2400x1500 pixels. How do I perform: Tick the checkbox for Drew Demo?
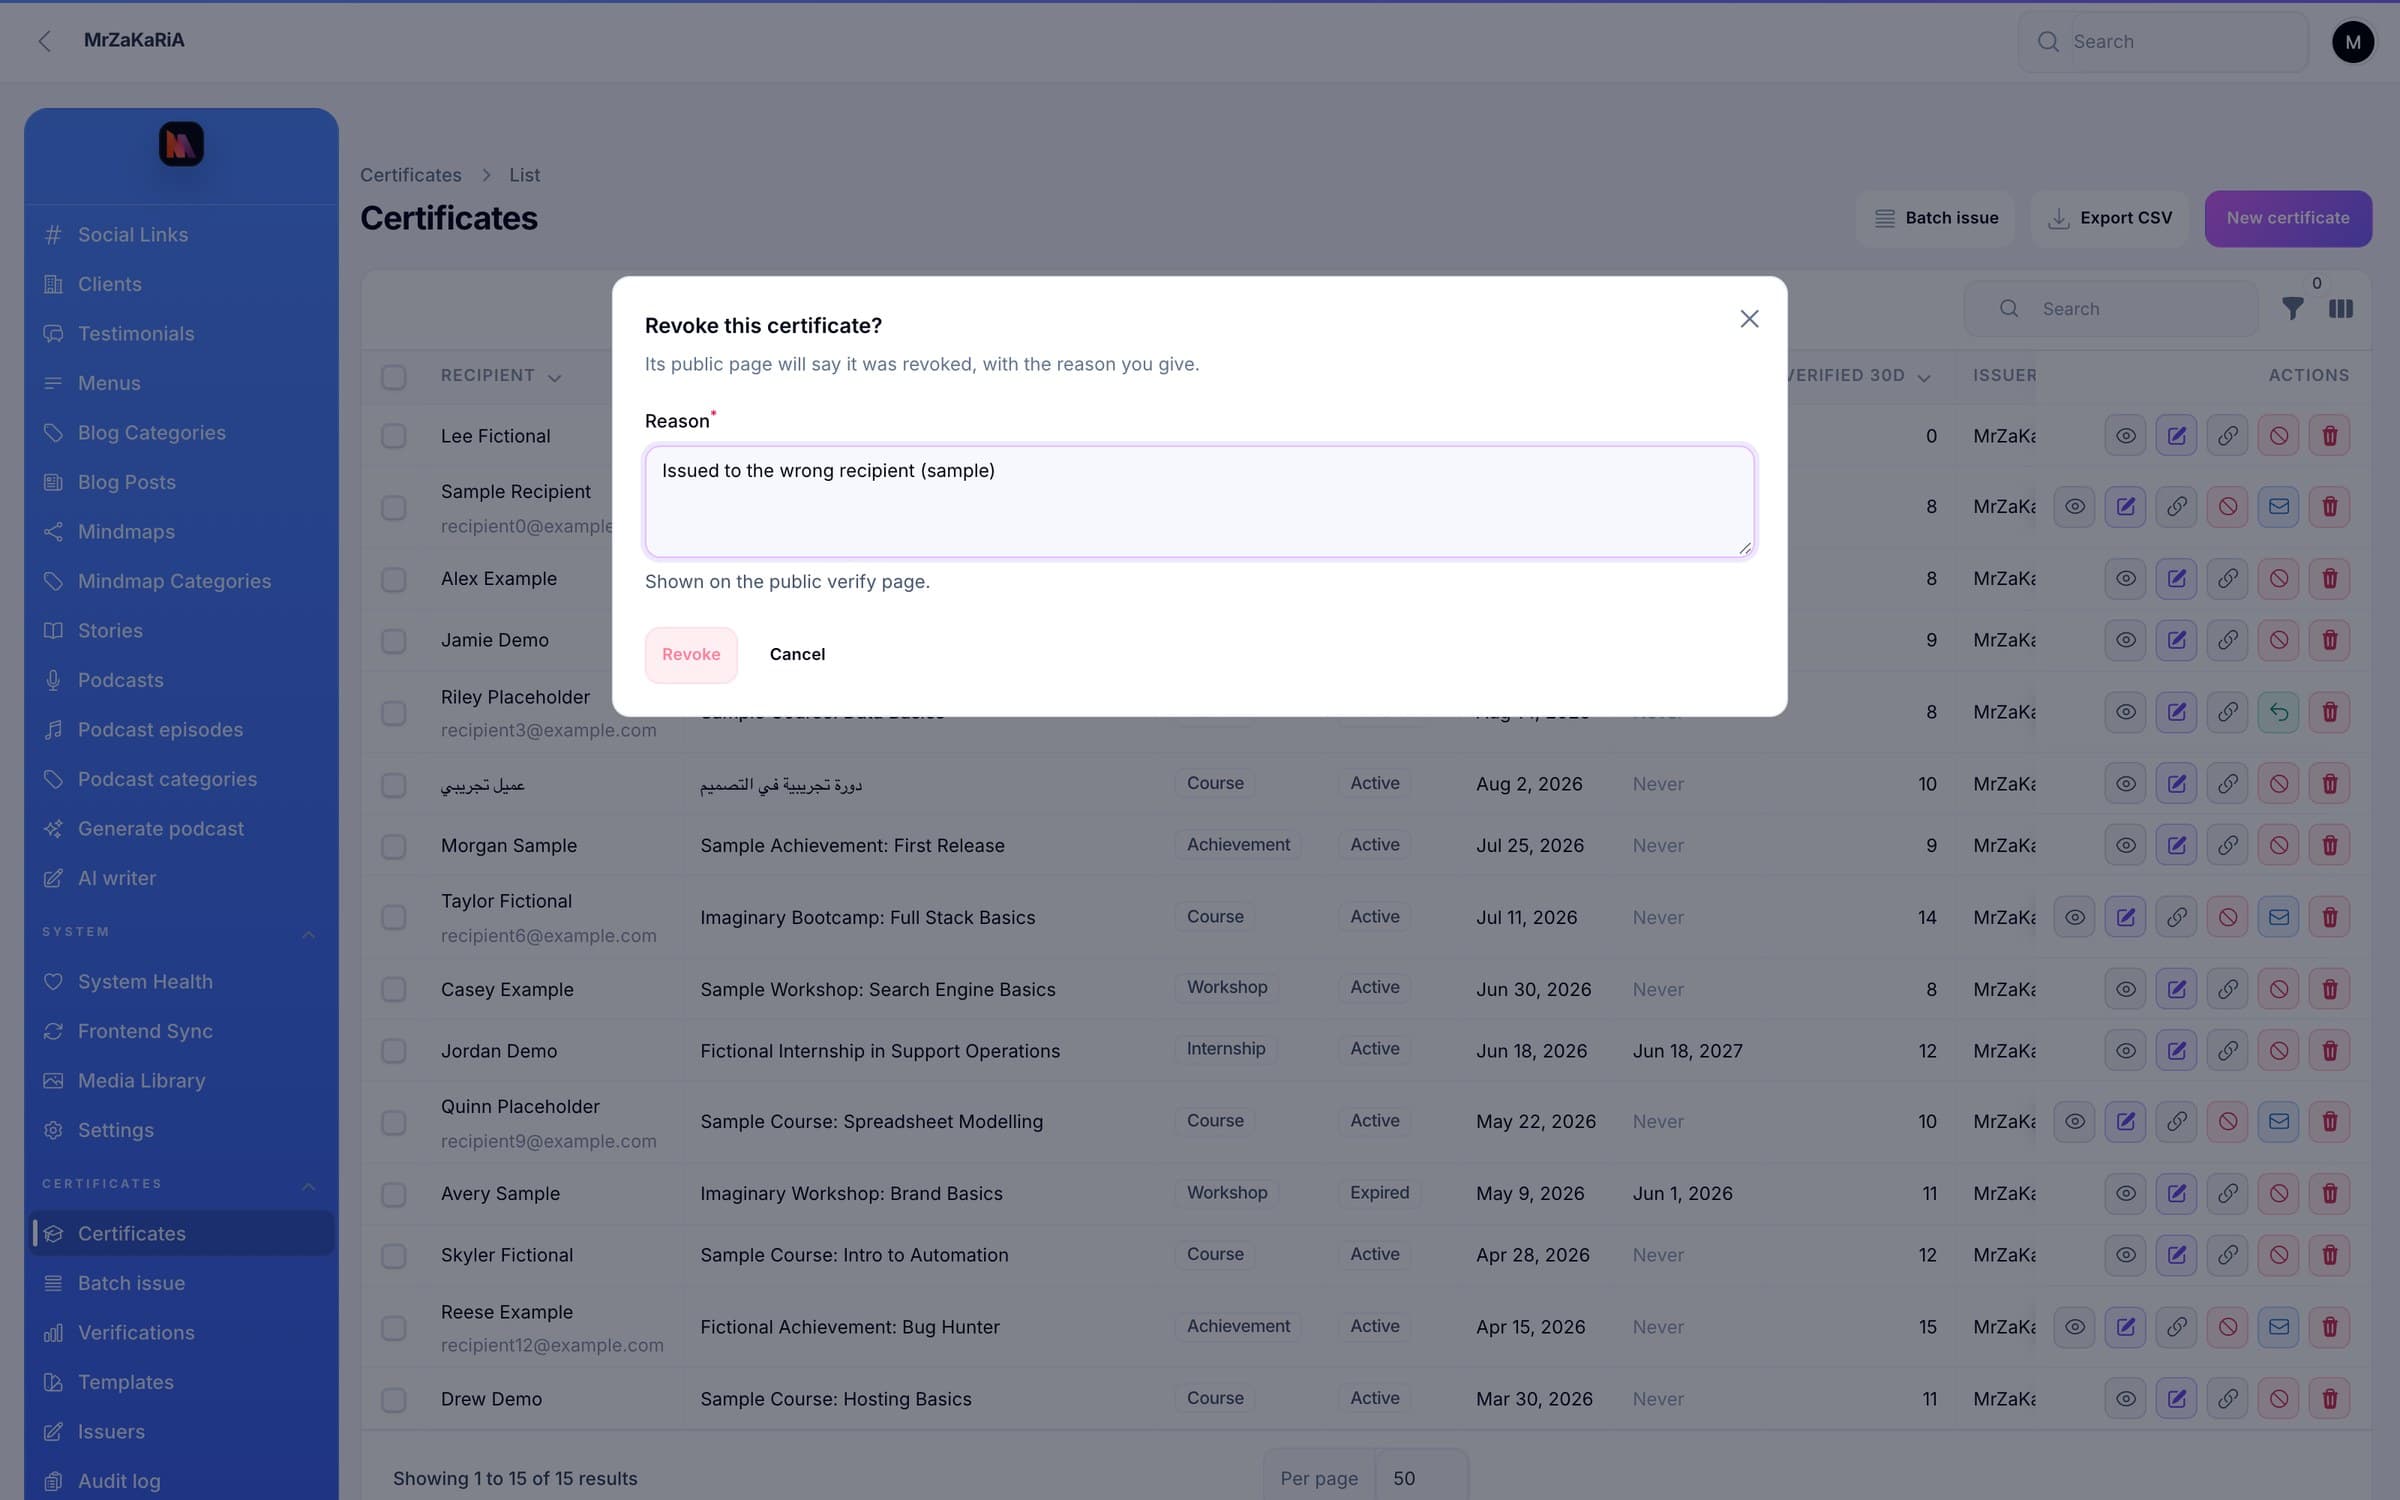coord(393,1399)
